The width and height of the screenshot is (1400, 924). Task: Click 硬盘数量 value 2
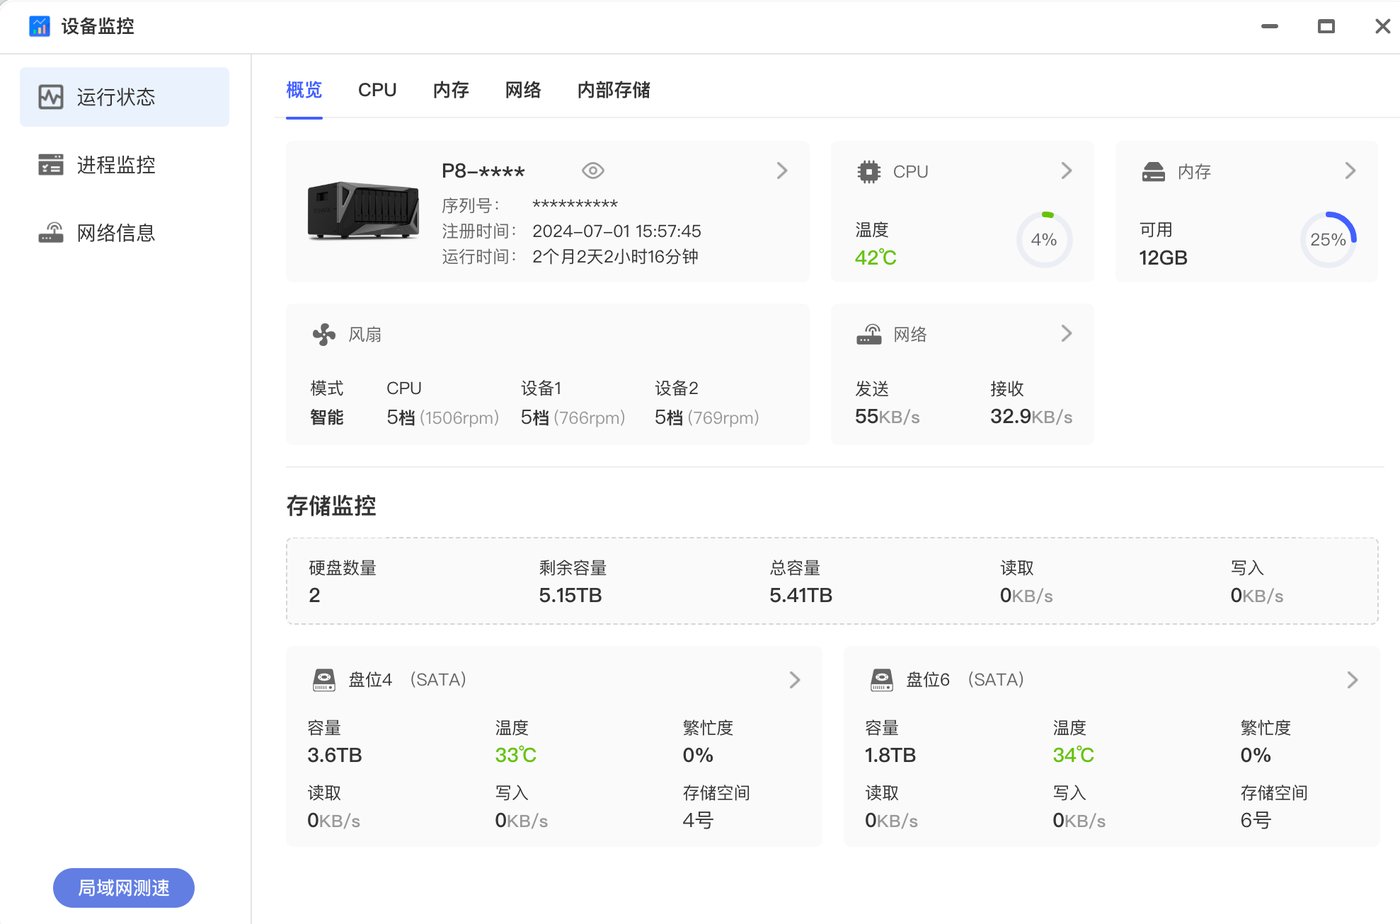(315, 595)
